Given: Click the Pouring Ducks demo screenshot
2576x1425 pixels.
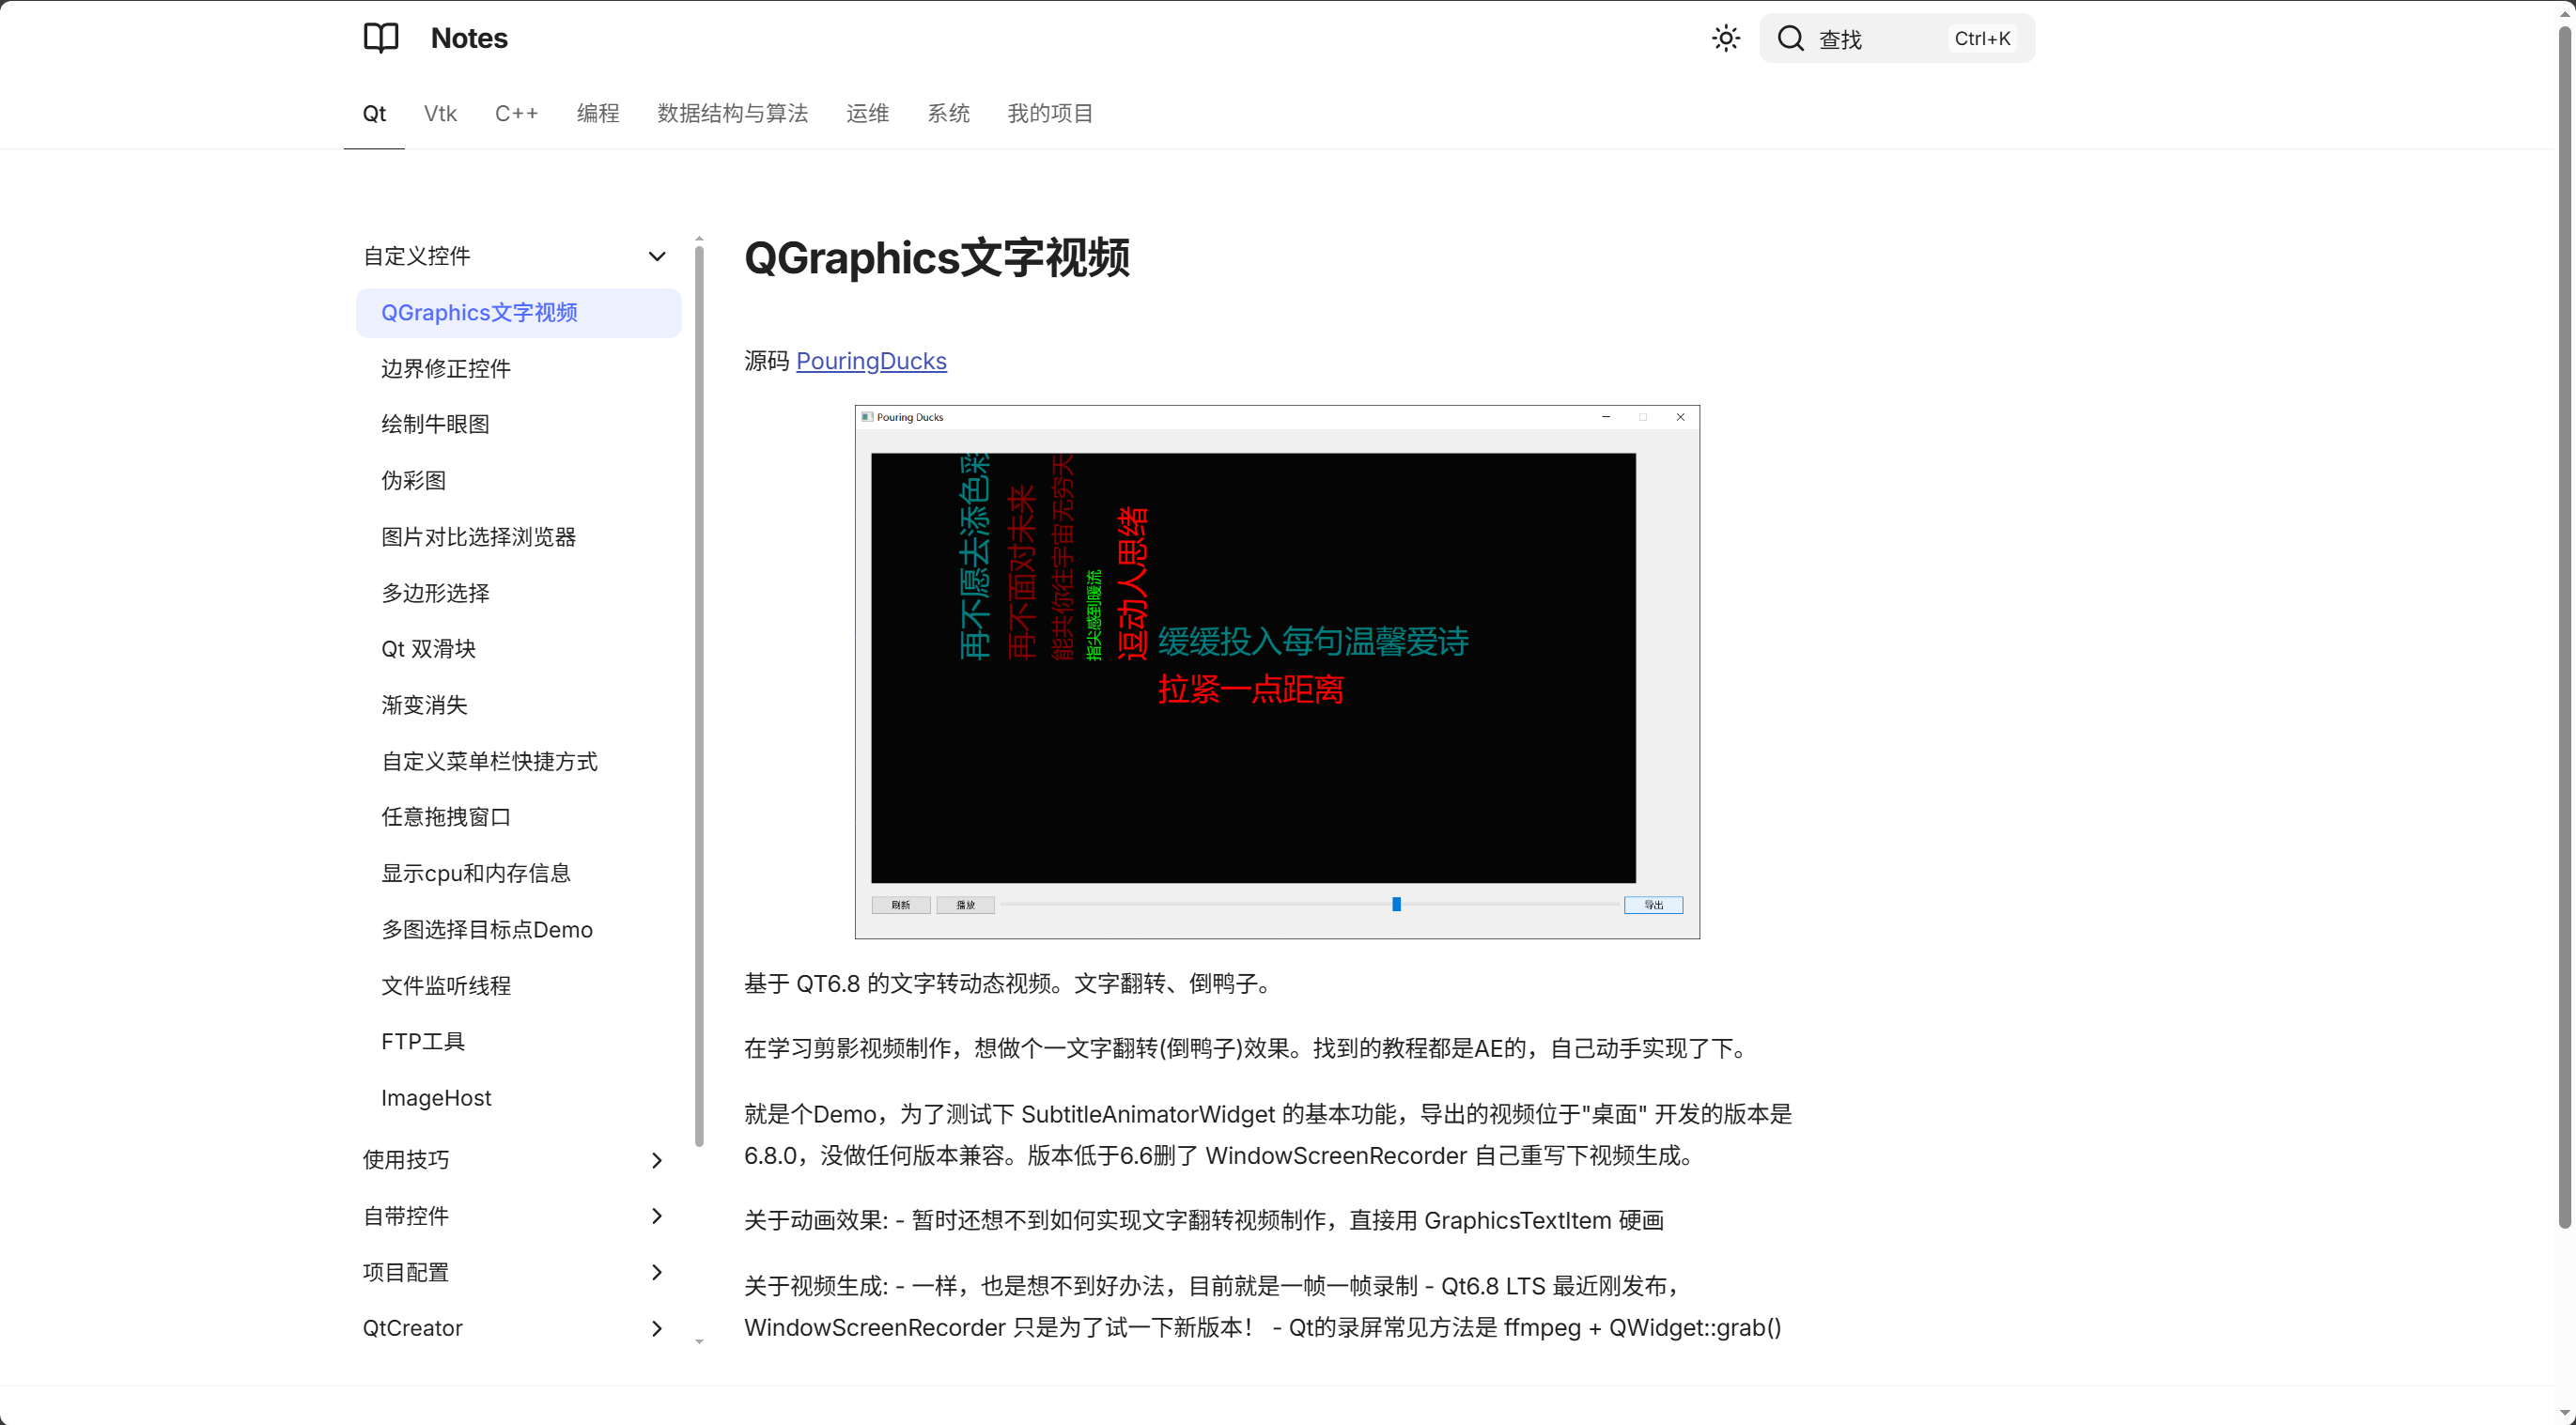Looking at the screenshot, I should click(1277, 671).
